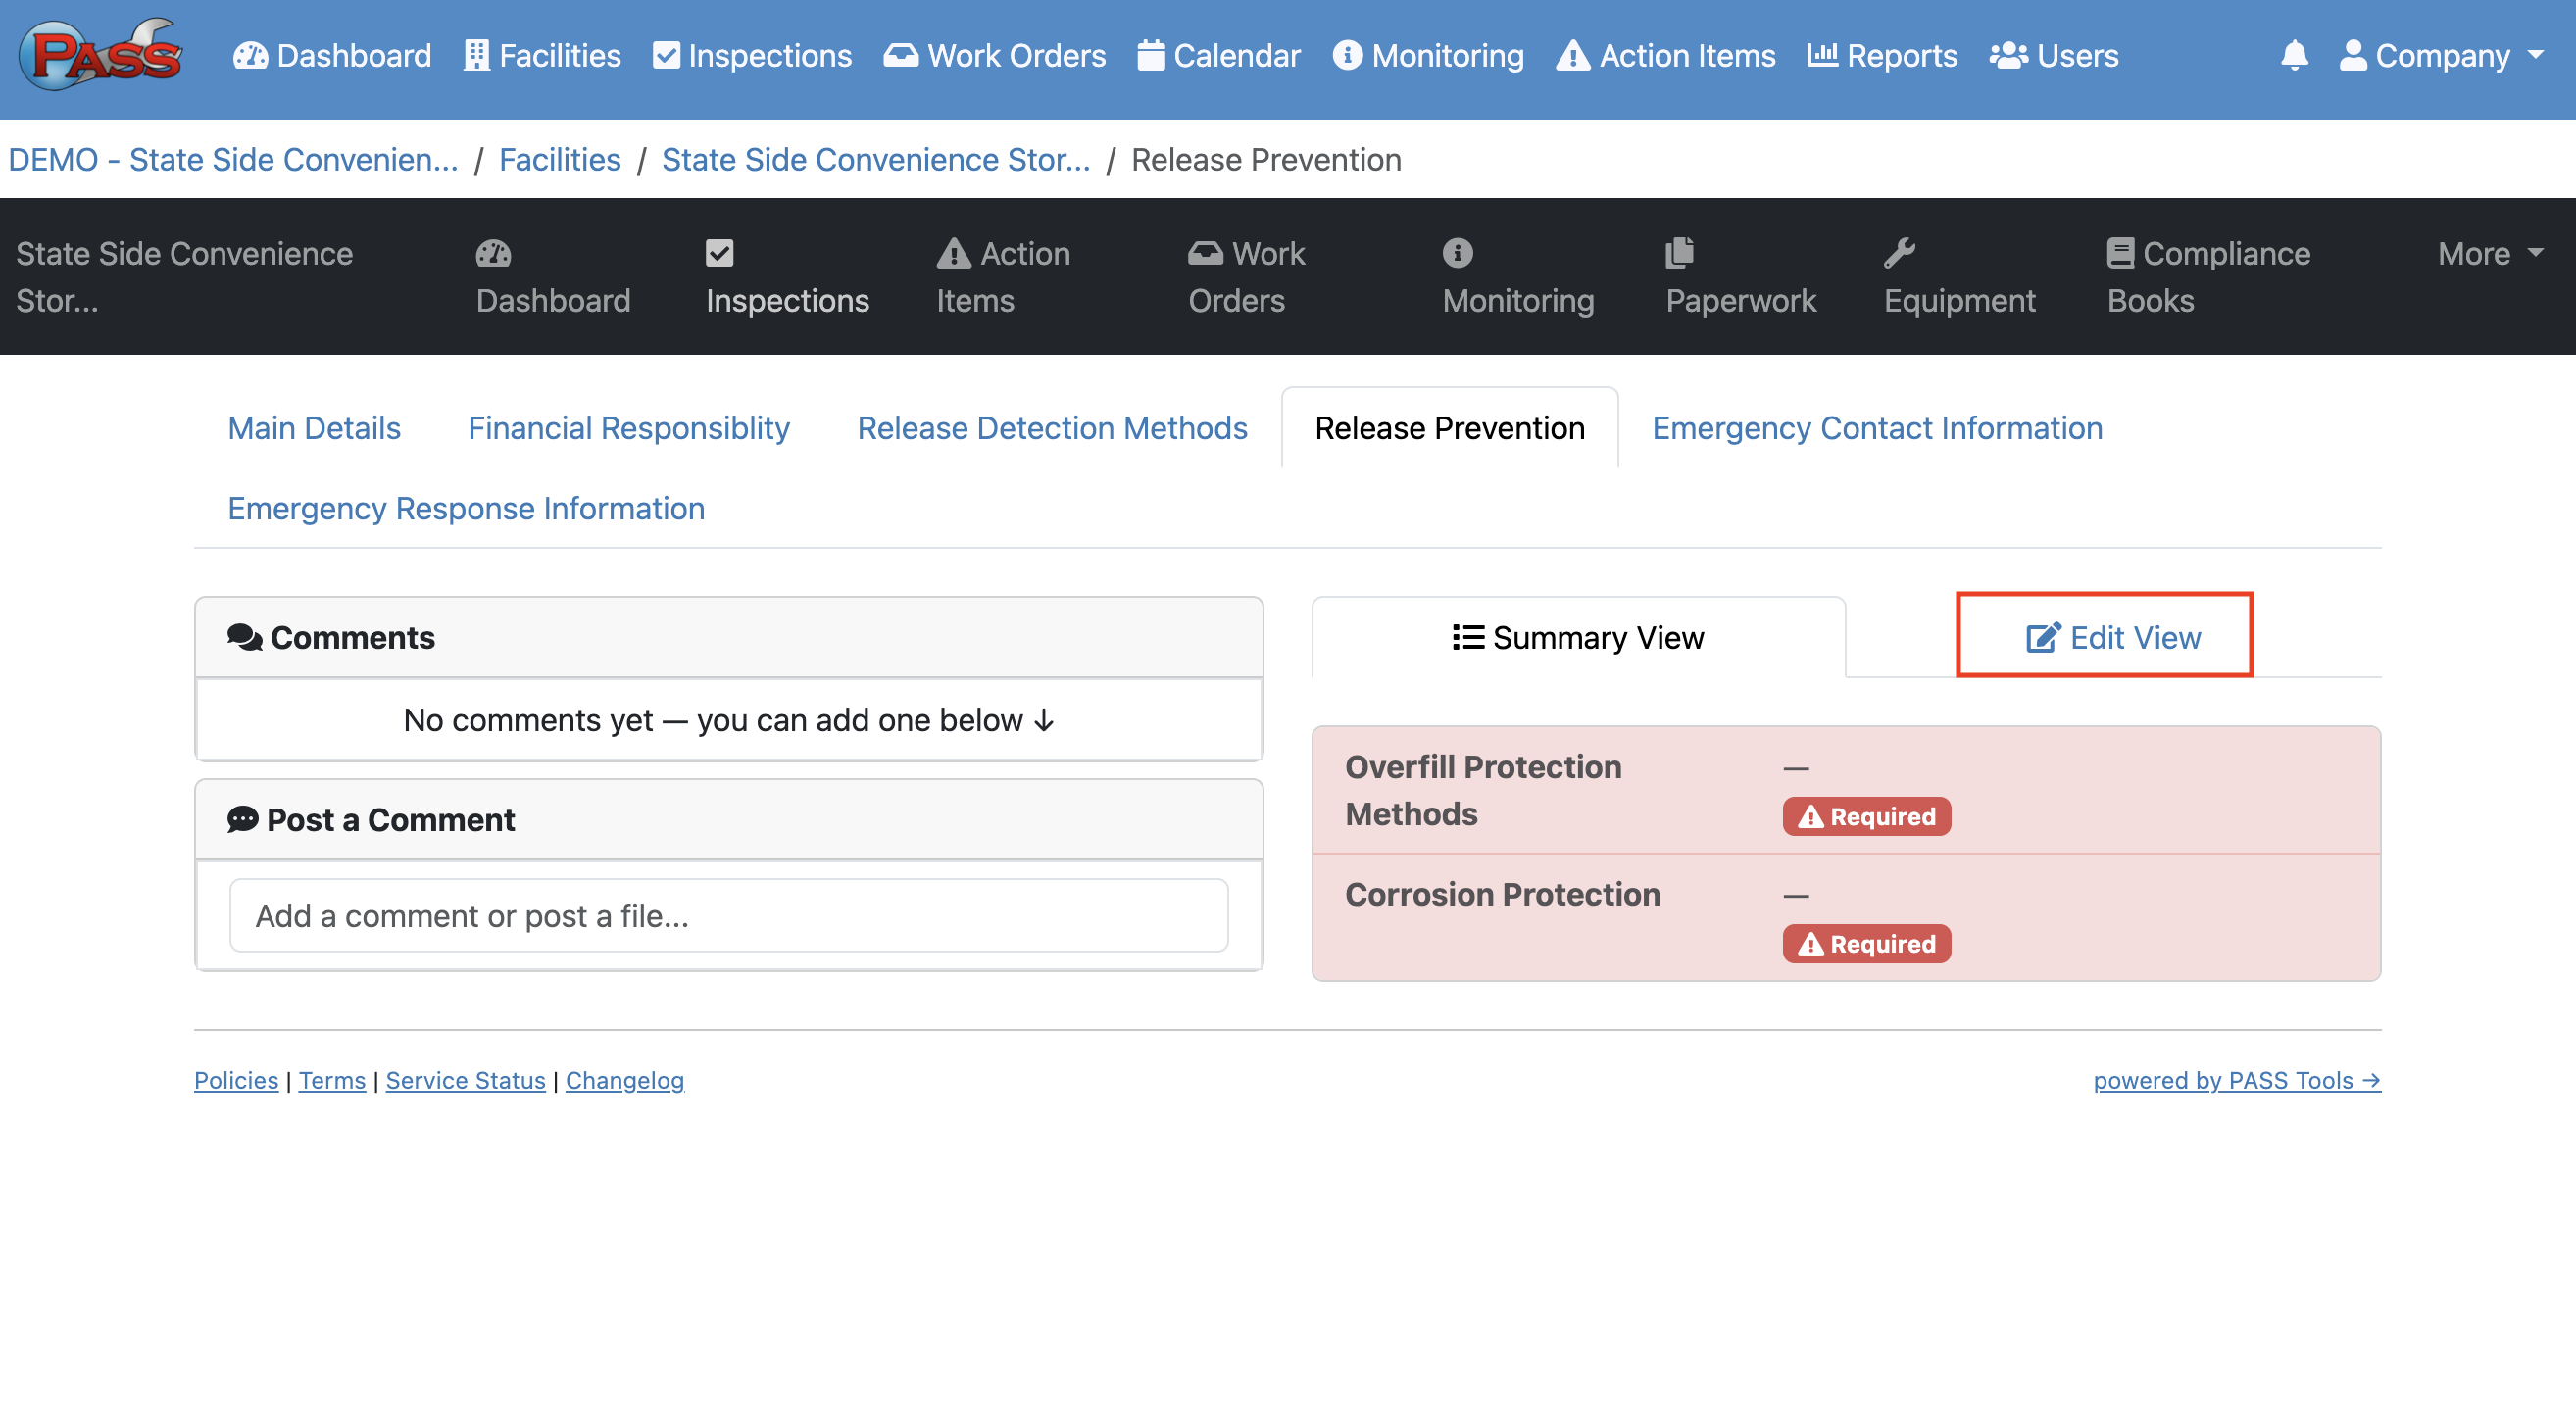This screenshot has height=1421, width=2576.
Task: Click the PASS logo icon
Action: click(100, 55)
